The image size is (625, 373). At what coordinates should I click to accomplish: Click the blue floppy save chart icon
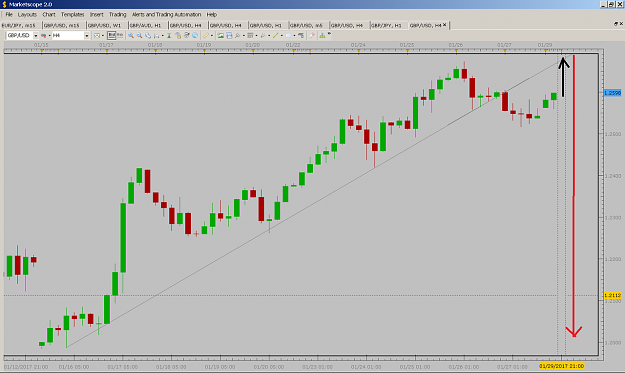pyautogui.click(x=229, y=35)
